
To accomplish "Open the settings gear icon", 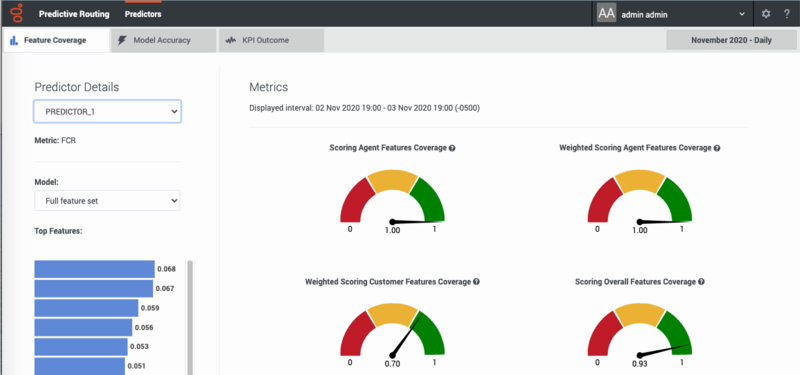I will click(766, 14).
